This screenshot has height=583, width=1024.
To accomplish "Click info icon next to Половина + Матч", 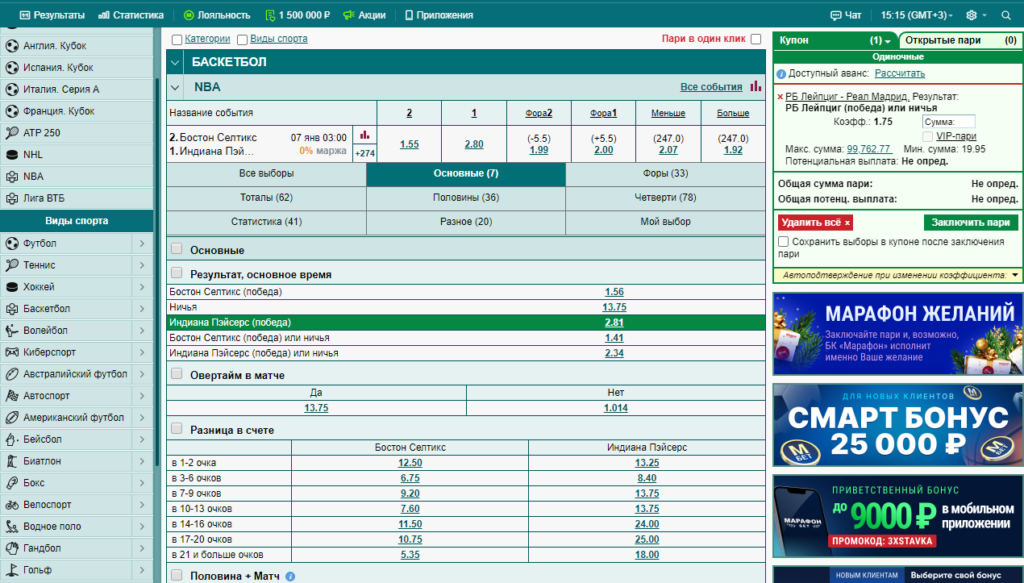I will tap(290, 576).
